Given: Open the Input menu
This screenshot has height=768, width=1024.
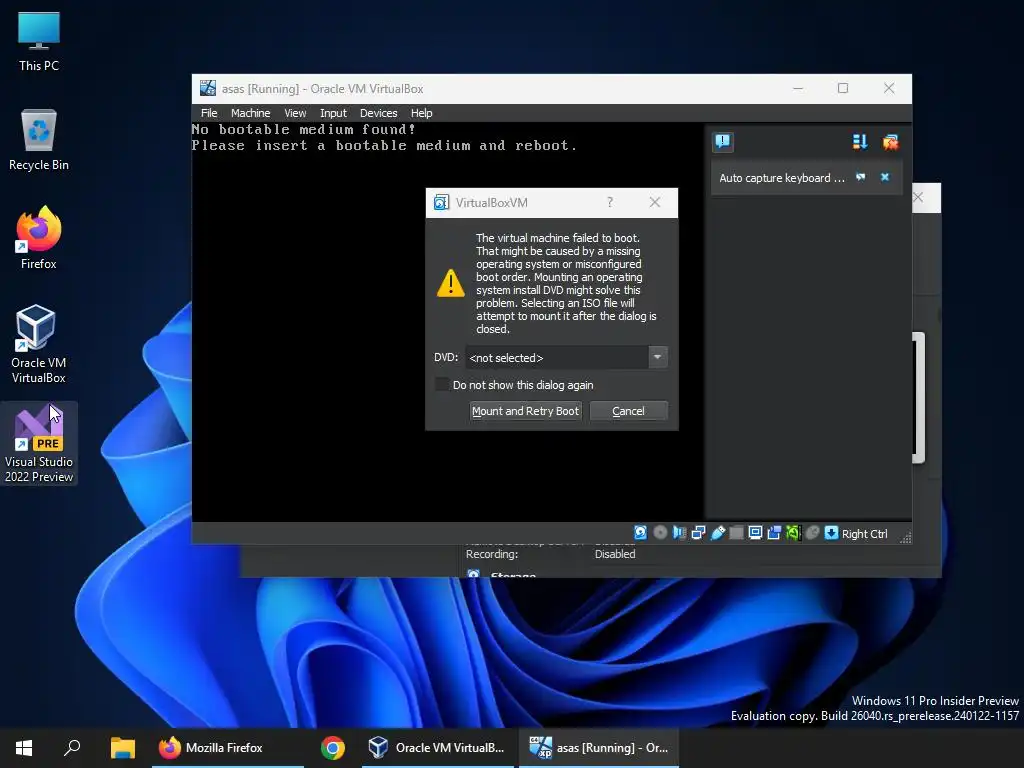Looking at the screenshot, I should [x=333, y=113].
